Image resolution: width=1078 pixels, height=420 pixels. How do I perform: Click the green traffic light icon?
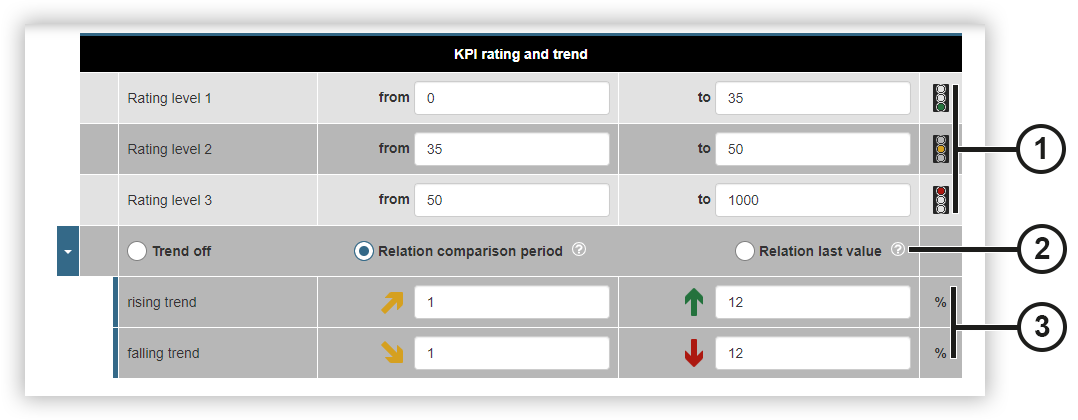click(940, 98)
